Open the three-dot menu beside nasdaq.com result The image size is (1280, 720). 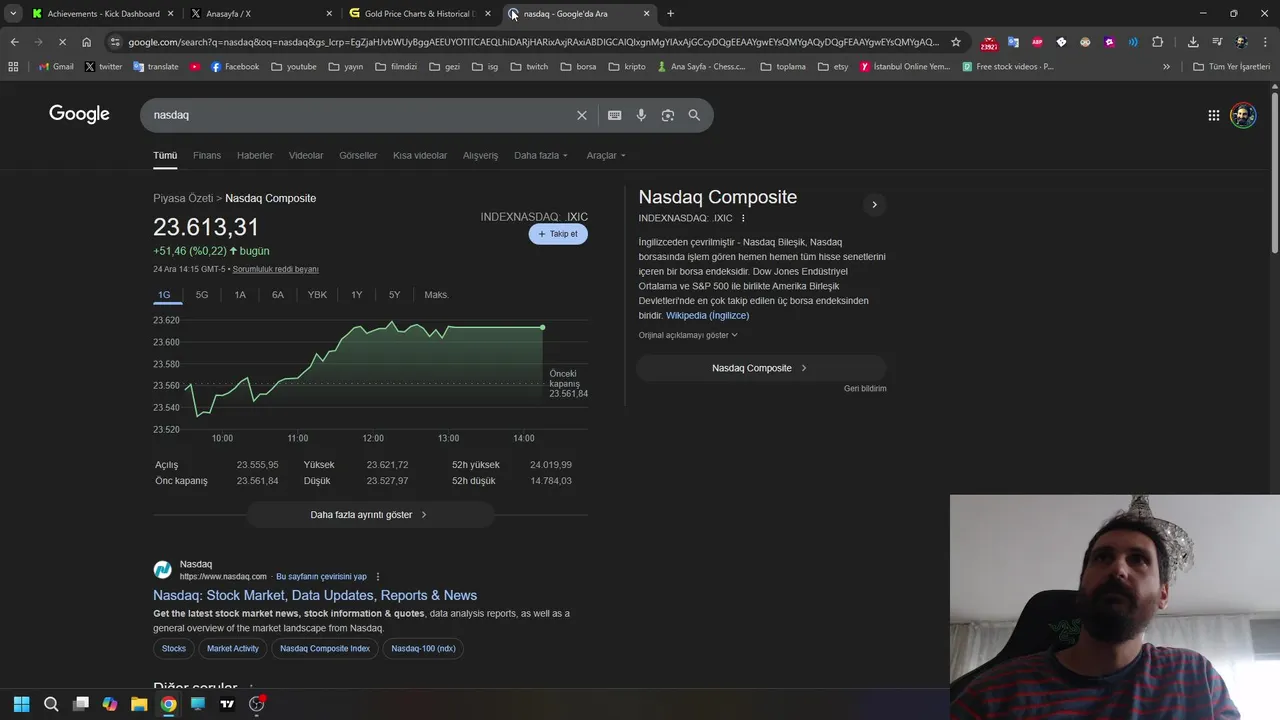pyautogui.click(x=378, y=577)
